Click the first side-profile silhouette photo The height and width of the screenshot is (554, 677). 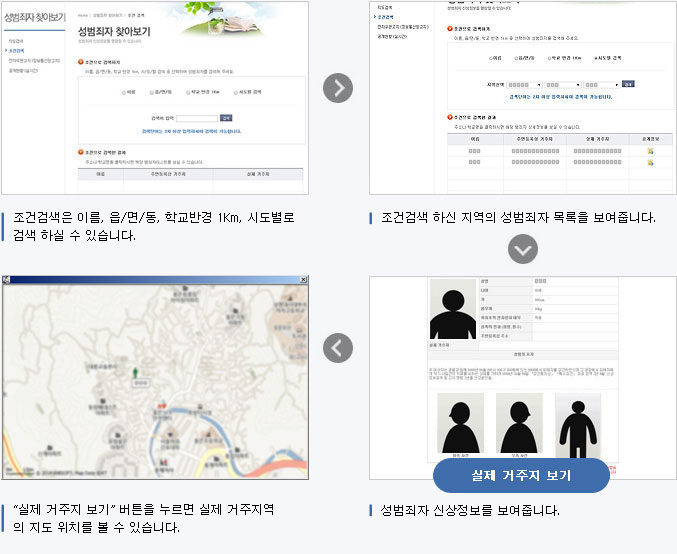(x=461, y=423)
